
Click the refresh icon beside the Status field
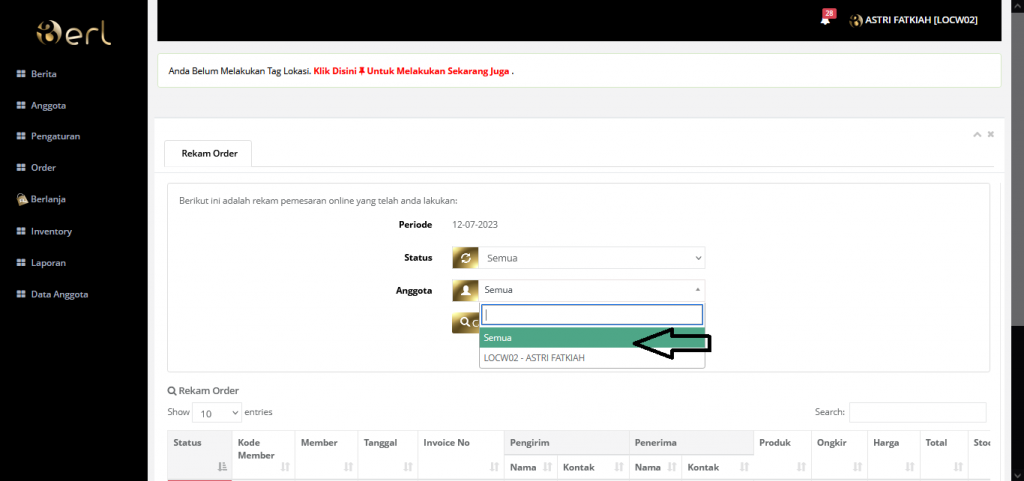click(465, 258)
